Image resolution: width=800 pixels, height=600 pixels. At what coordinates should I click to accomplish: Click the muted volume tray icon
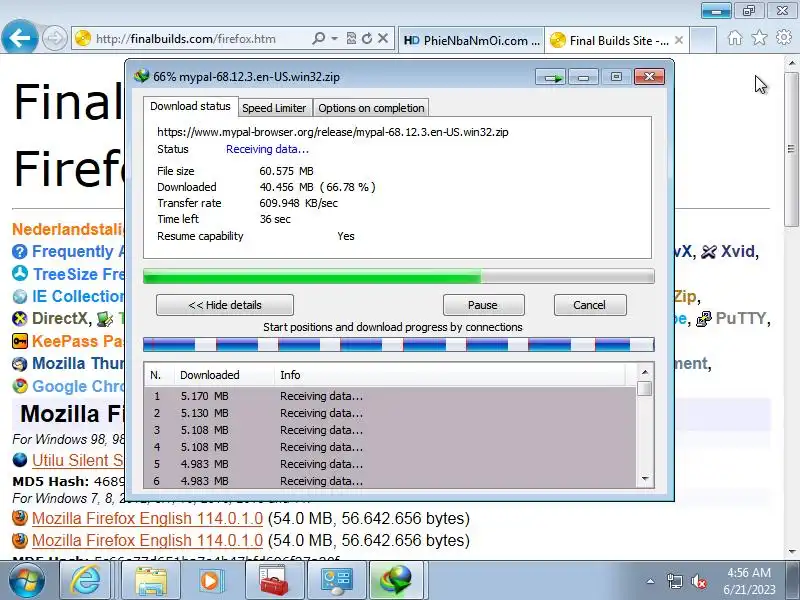[698, 582]
